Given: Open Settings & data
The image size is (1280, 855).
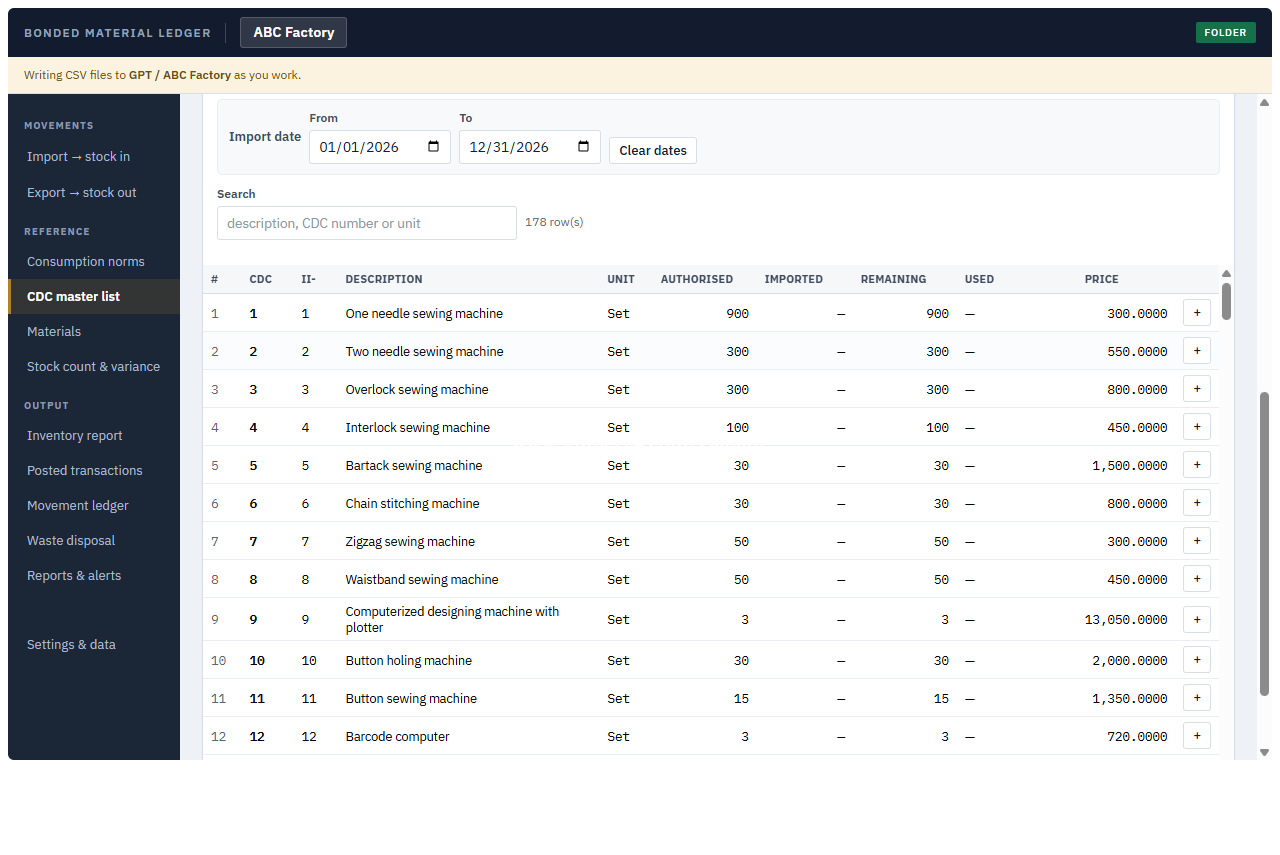Looking at the screenshot, I should [x=71, y=644].
